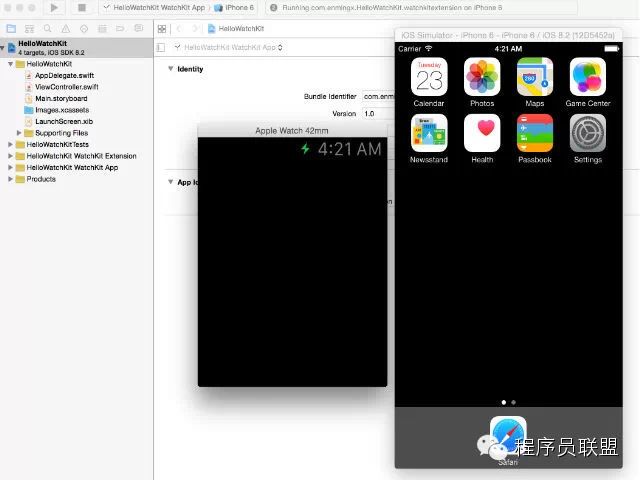Image resolution: width=640 pixels, height=480 pixels.
Task: Click the running status message in toolbar
Action: (x=392, y=7)
